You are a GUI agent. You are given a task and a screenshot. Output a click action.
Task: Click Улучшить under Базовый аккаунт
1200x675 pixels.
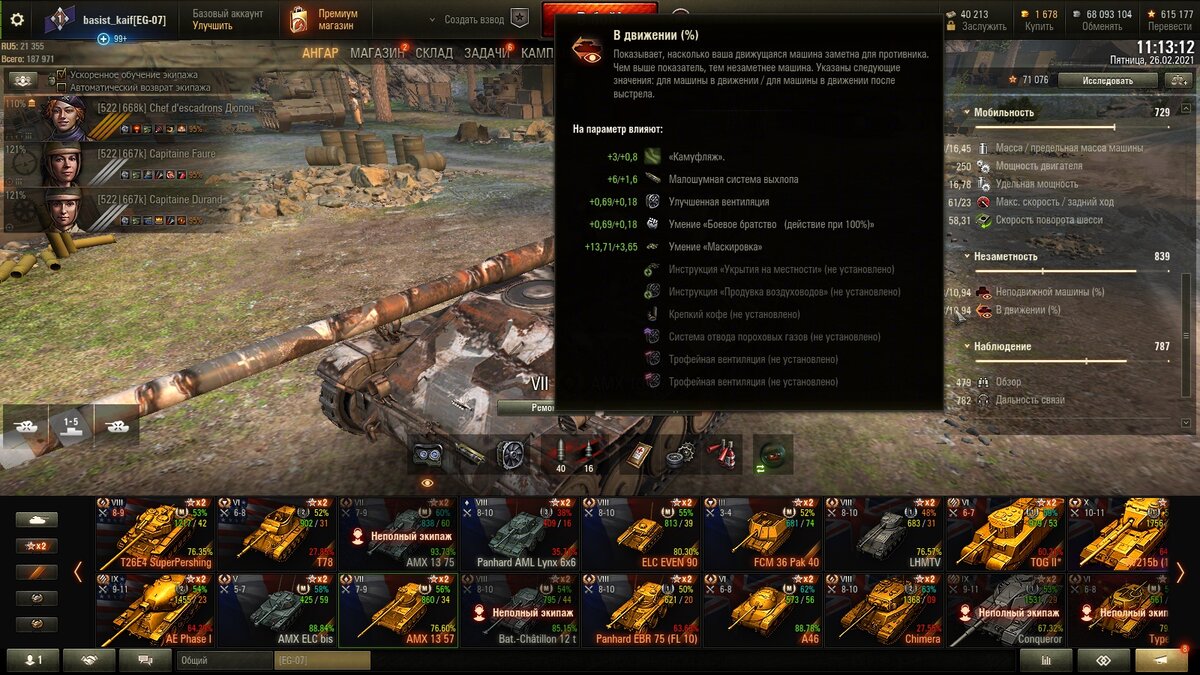(x=212, y=26)
